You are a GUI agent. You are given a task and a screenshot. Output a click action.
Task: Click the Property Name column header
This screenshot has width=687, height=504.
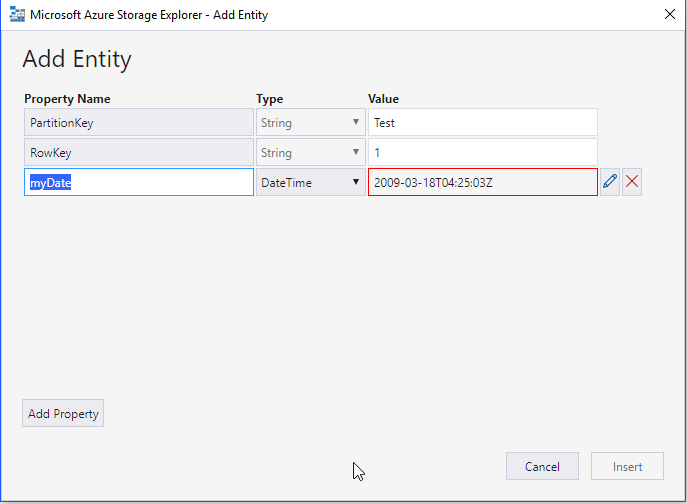67,99
